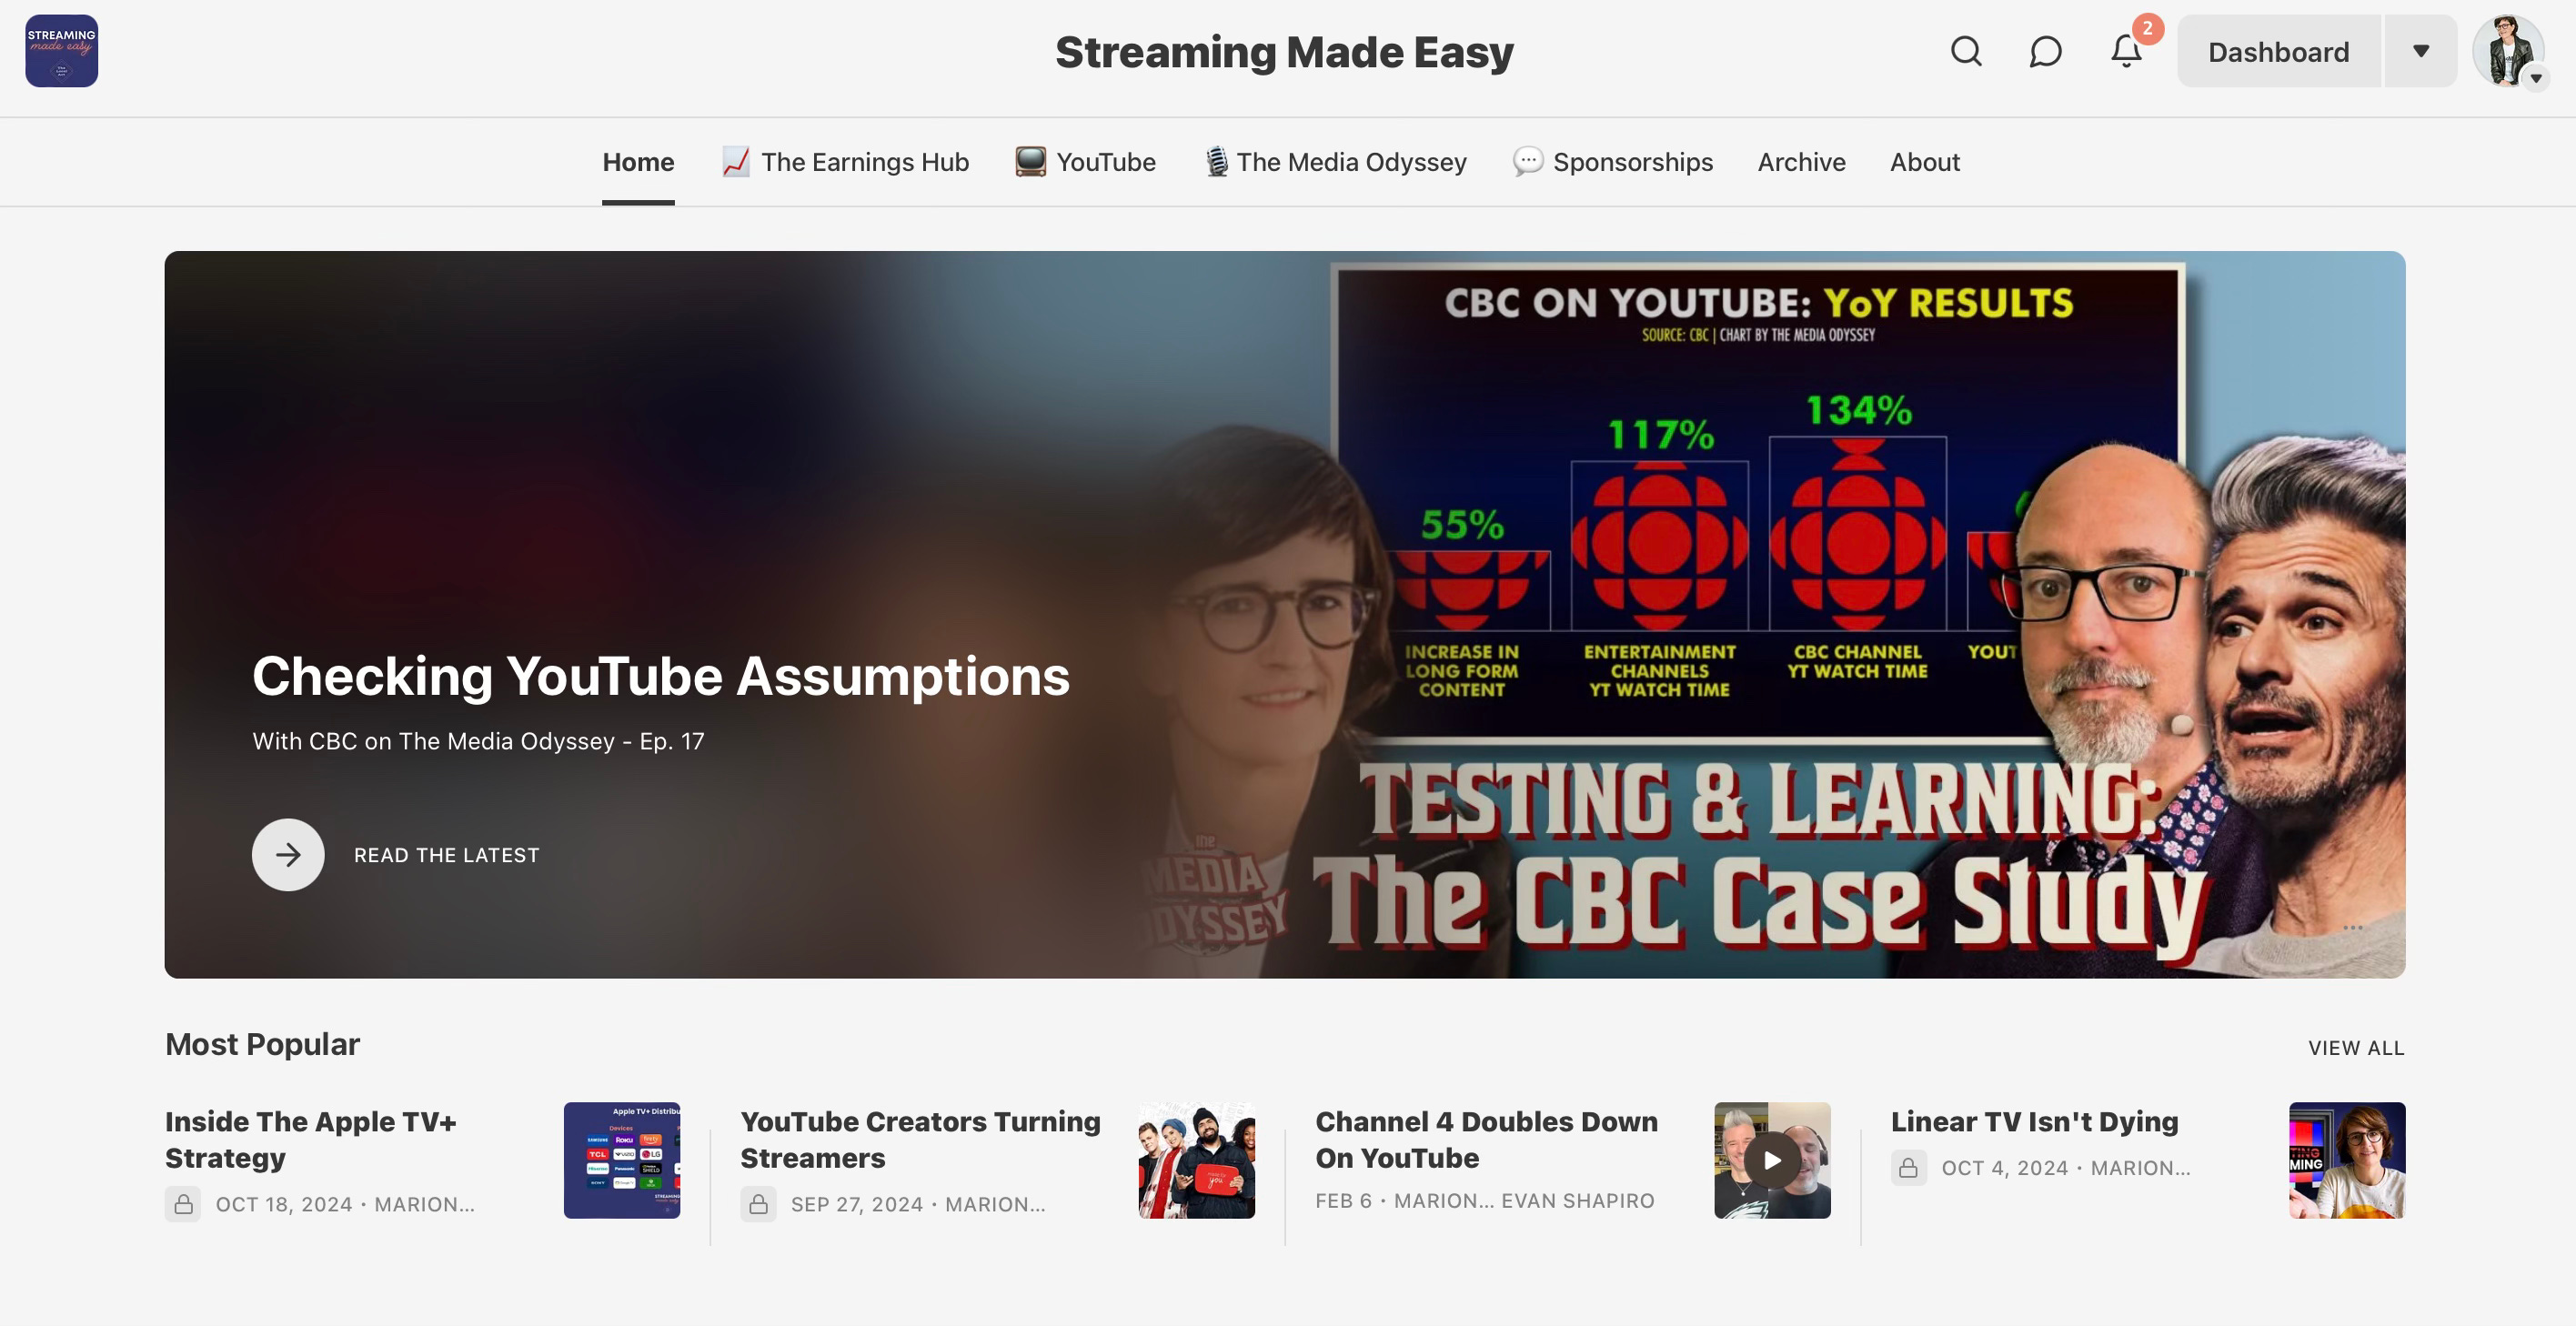Go to the YouTube tab
The height and width of the screenshot is (1326, 2576).
(1086, 162)
